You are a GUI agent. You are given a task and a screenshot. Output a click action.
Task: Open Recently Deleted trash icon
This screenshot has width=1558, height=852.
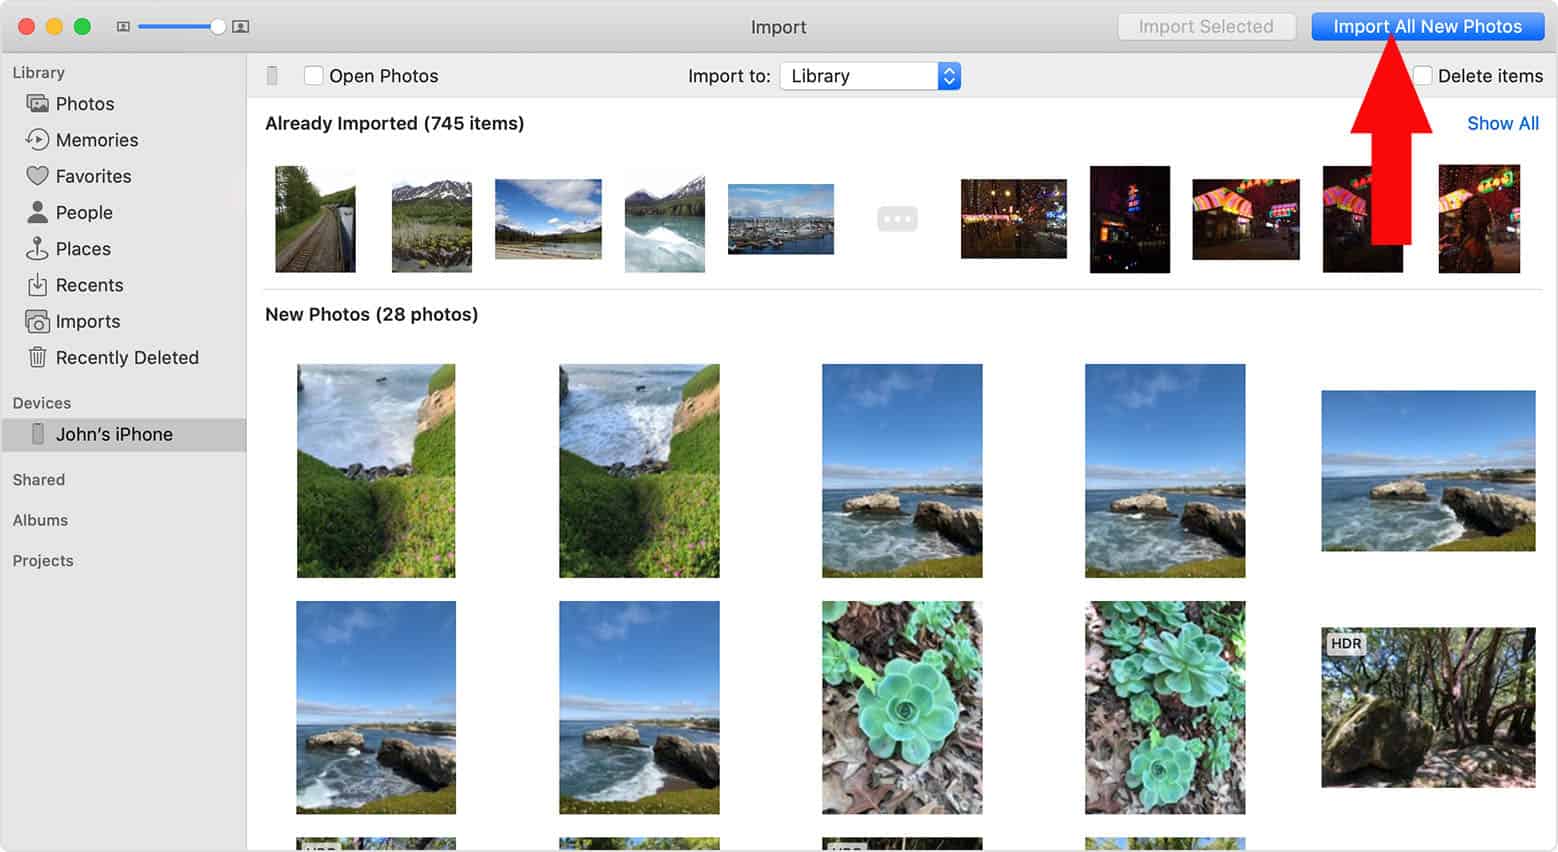point(37,358)
